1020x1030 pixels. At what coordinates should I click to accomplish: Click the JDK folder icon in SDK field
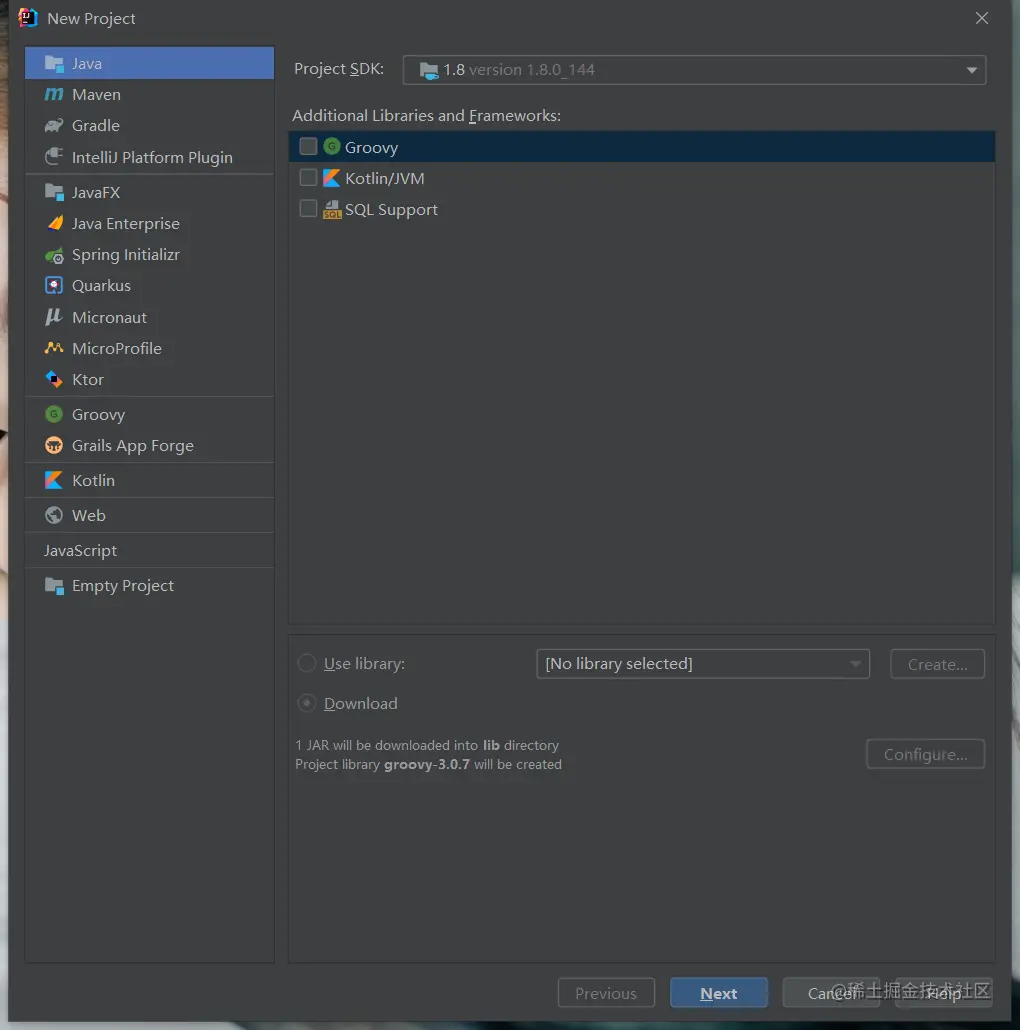coord(429,70)
